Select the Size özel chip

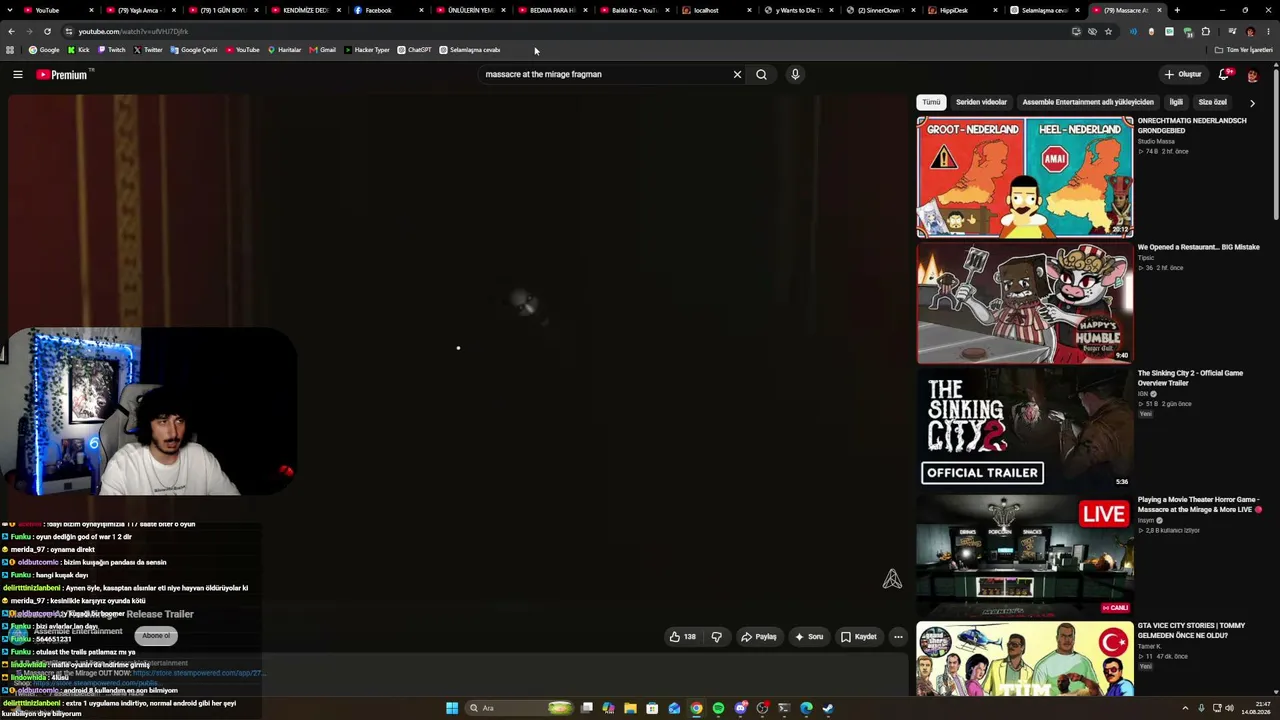coord(1212,102)
